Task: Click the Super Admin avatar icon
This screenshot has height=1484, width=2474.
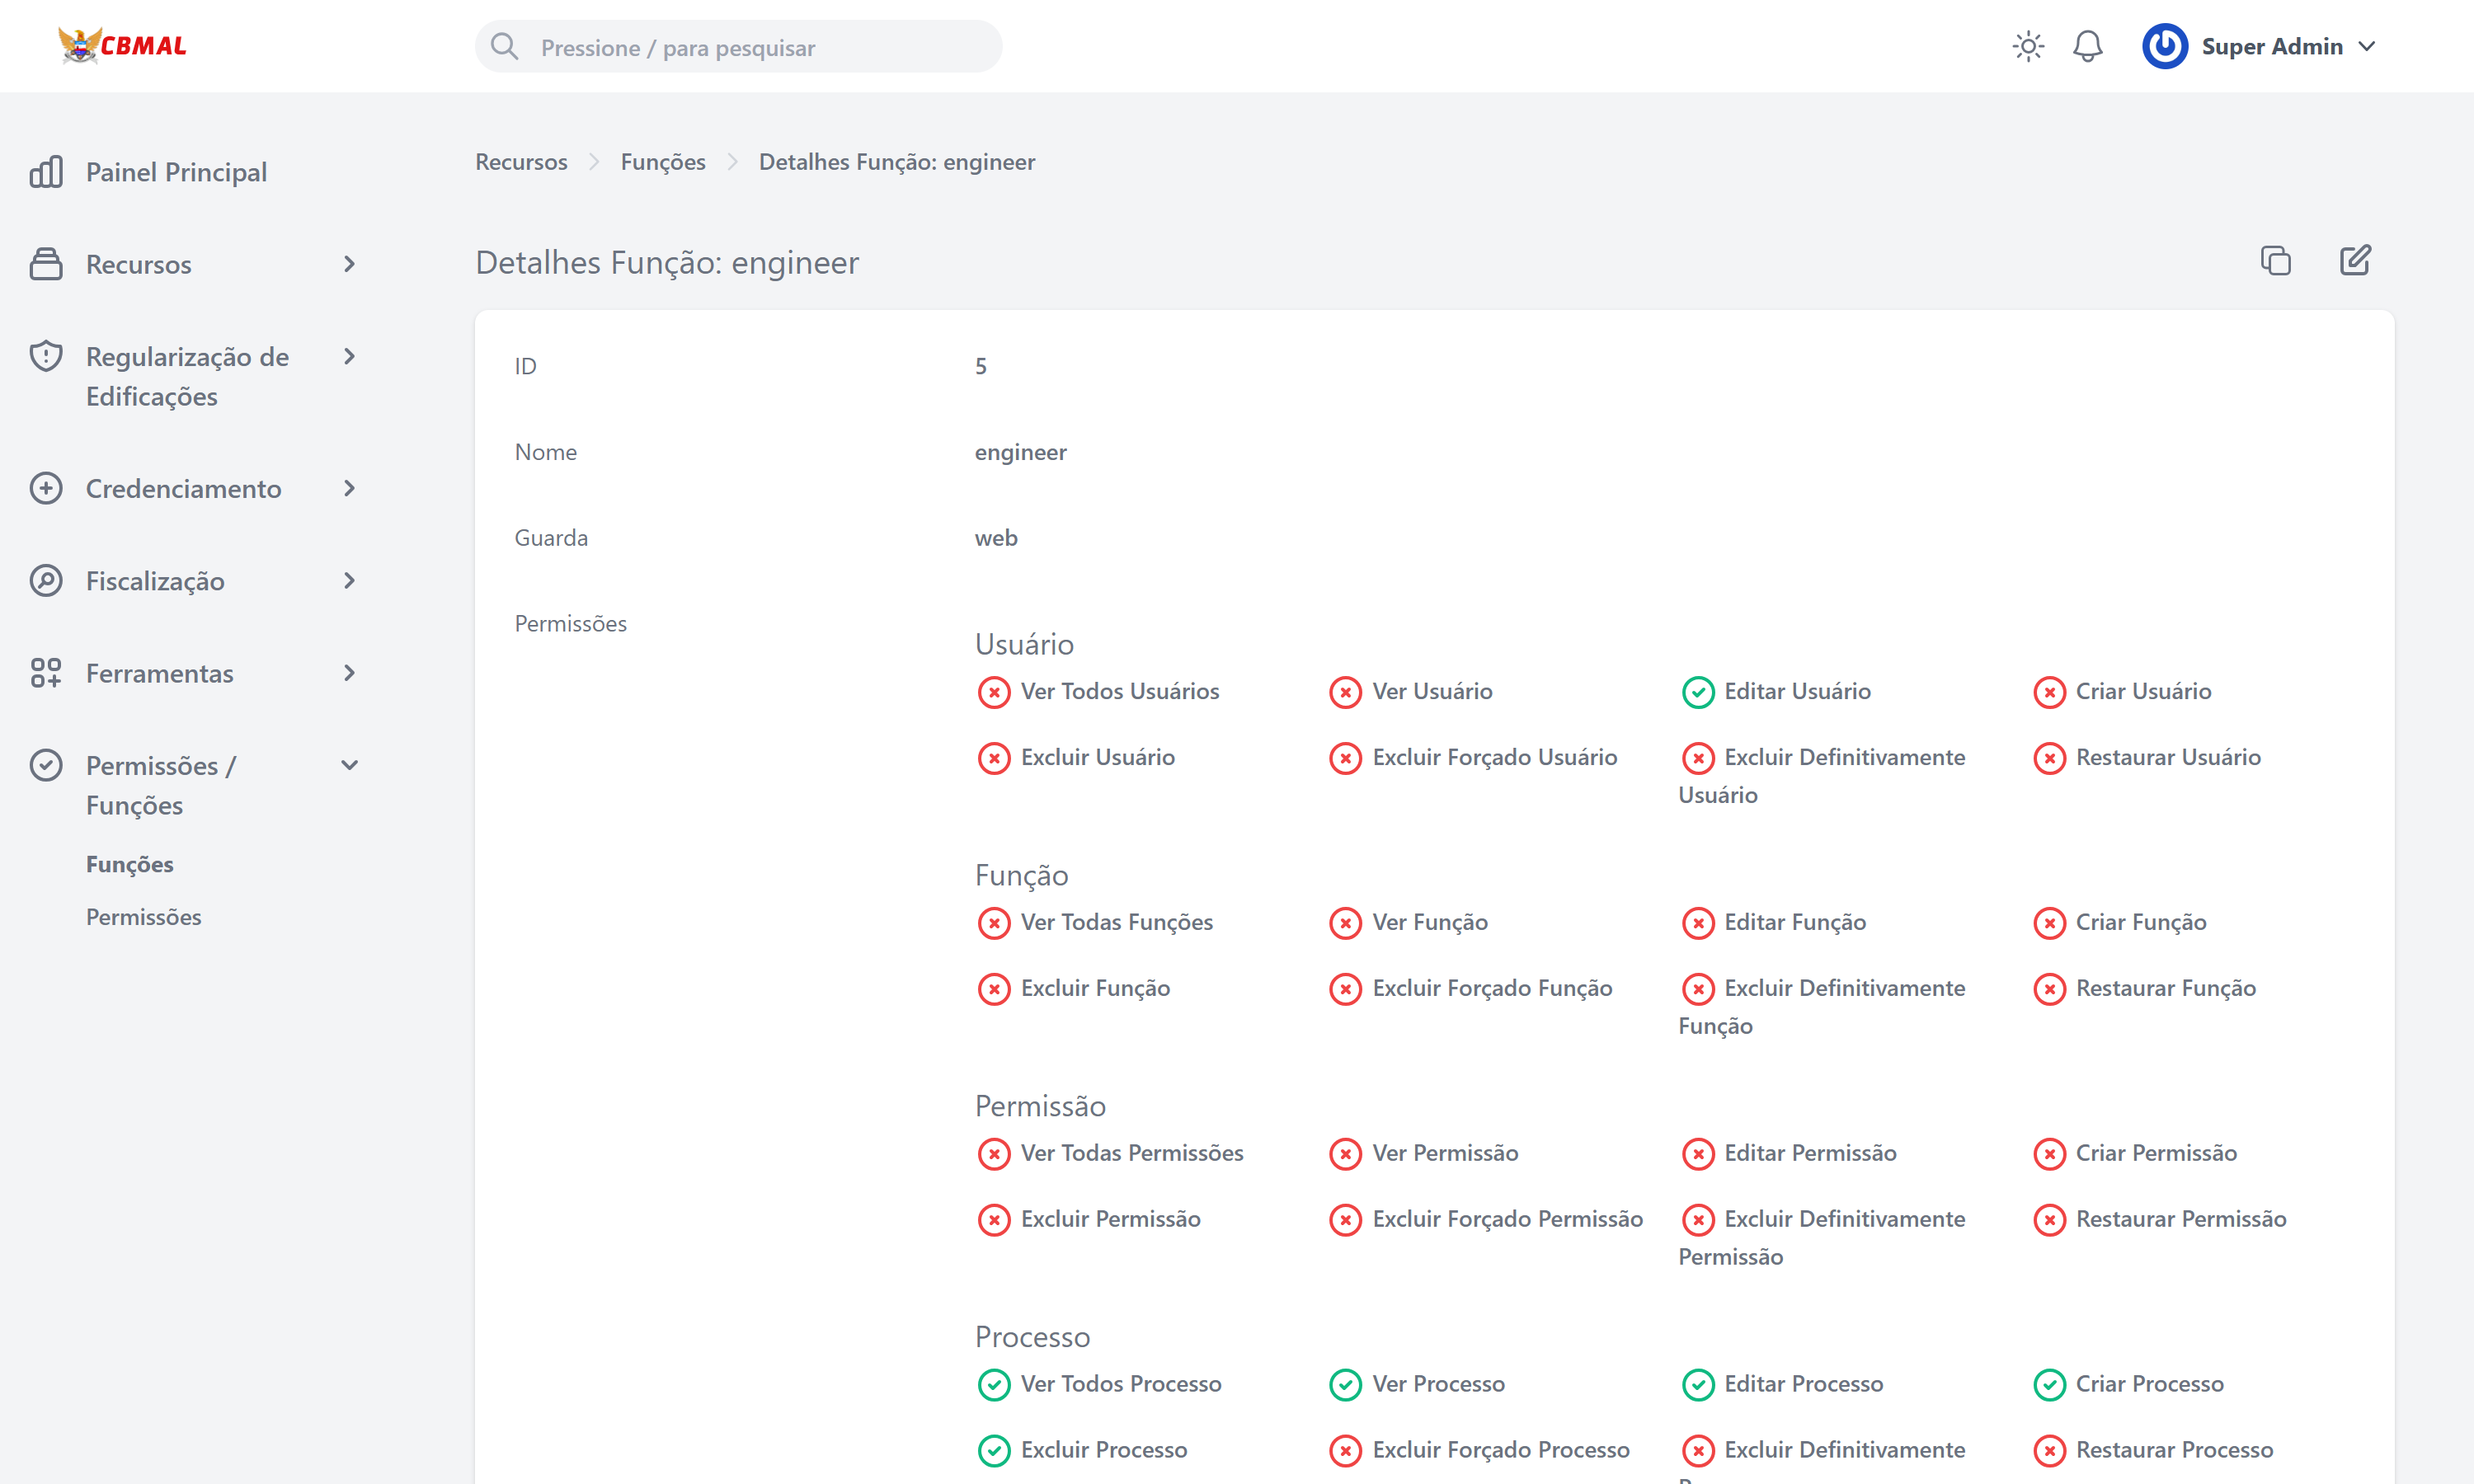Action: (x=2164, y=46)
